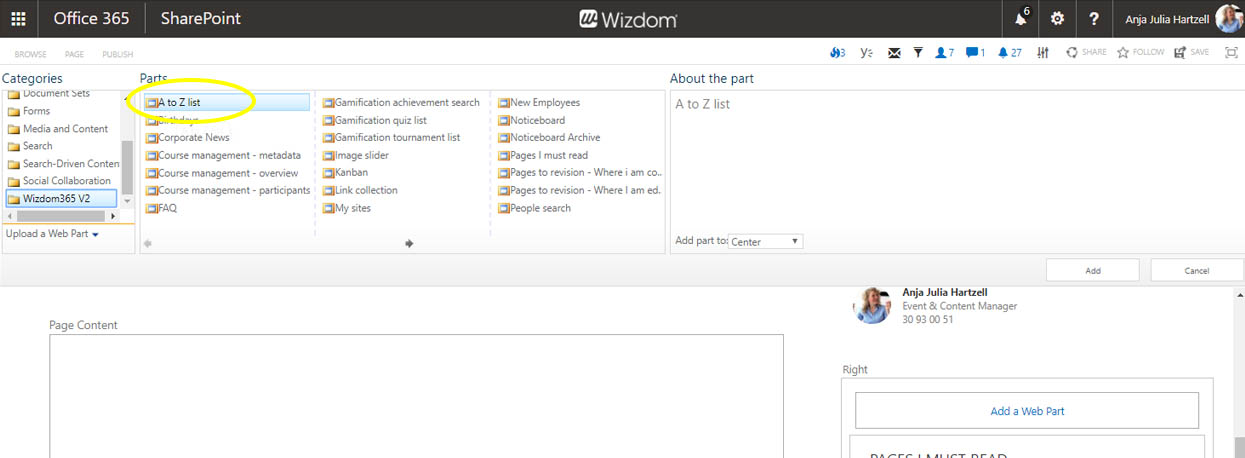1245x458 pixels.
Task: Click SharePoint in the header
Action: [x=201, y=19]
